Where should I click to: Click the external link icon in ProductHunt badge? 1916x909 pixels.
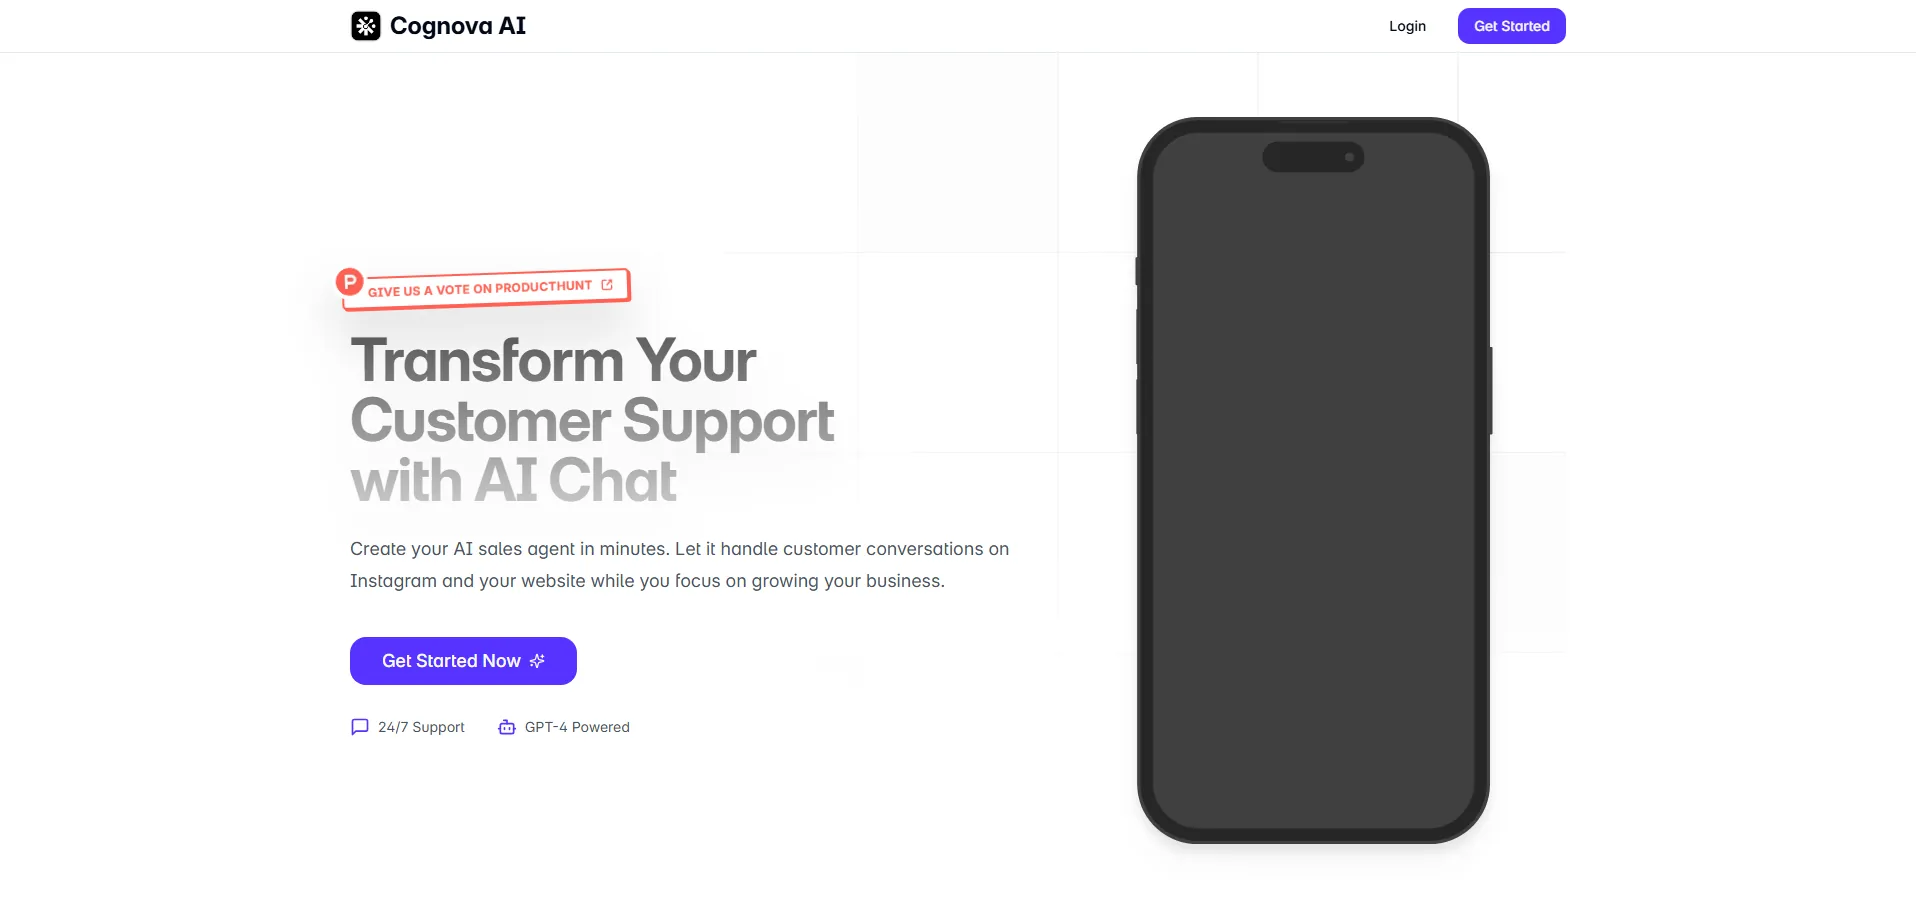pyautogui.click(x=606, y=284)
